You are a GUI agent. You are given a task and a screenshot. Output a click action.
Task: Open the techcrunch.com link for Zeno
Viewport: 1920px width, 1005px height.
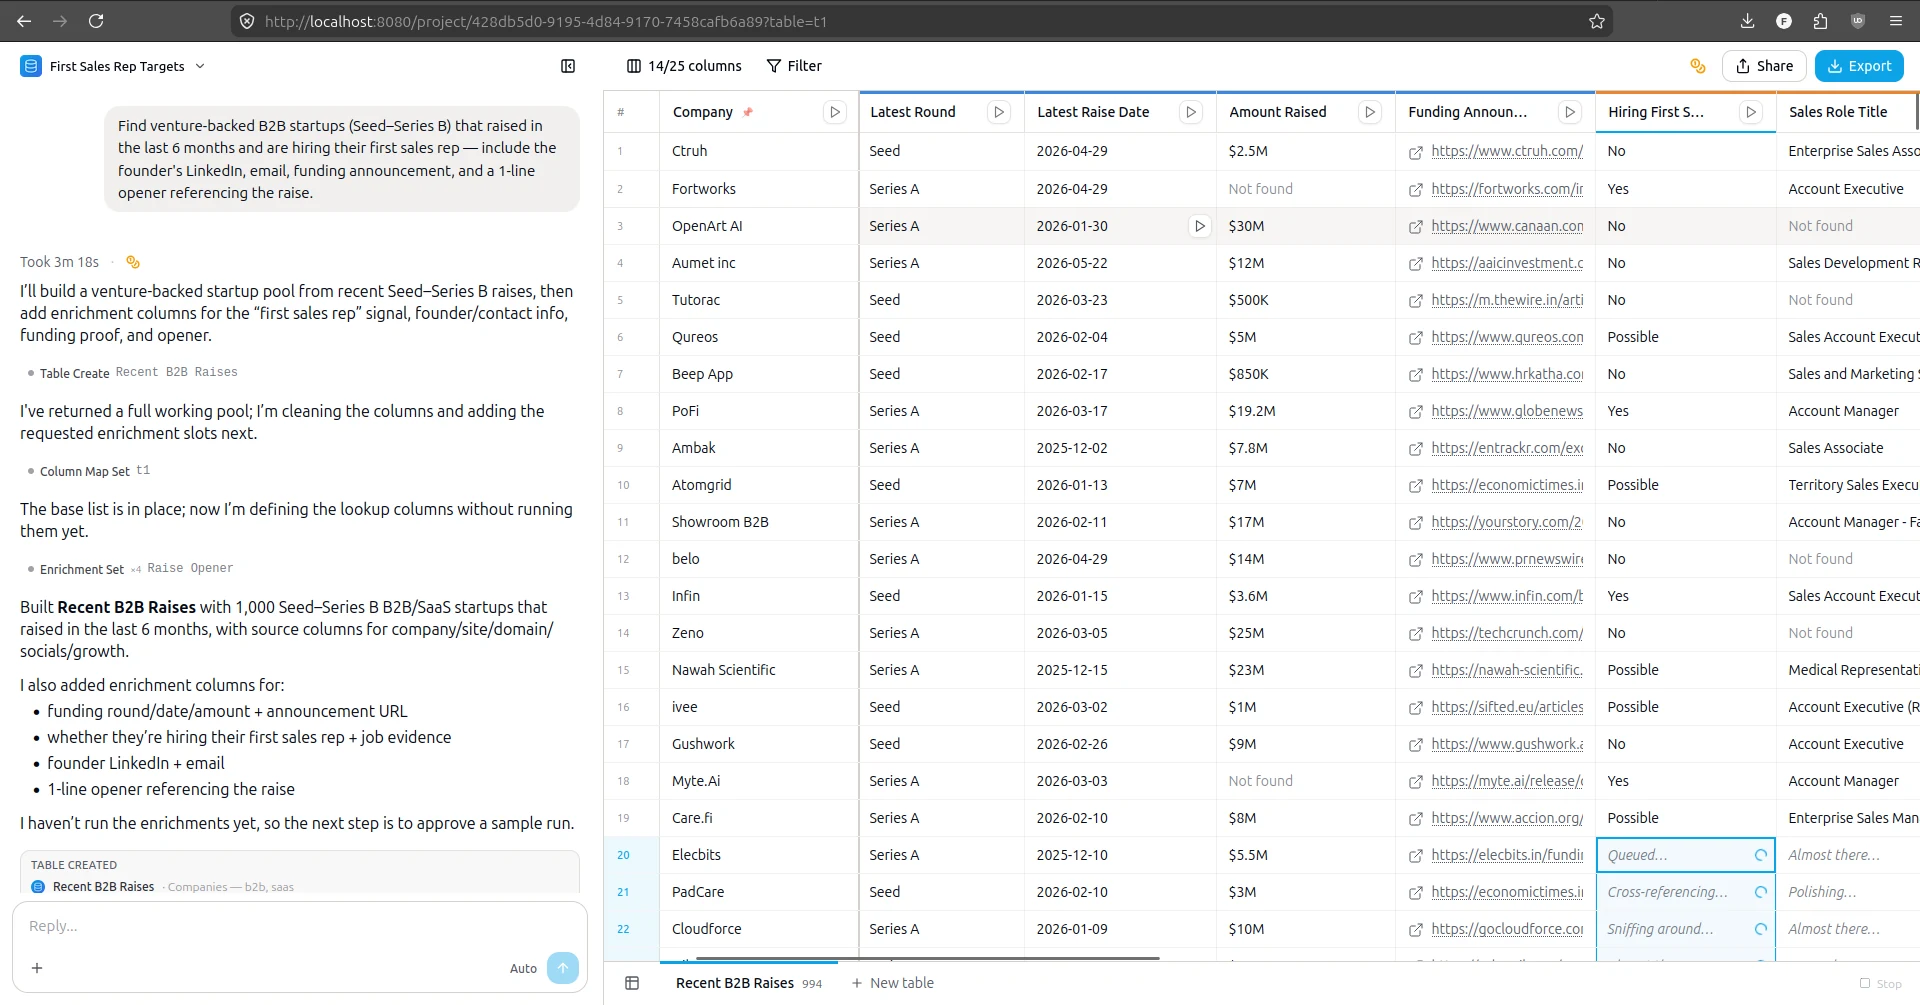1507,633
